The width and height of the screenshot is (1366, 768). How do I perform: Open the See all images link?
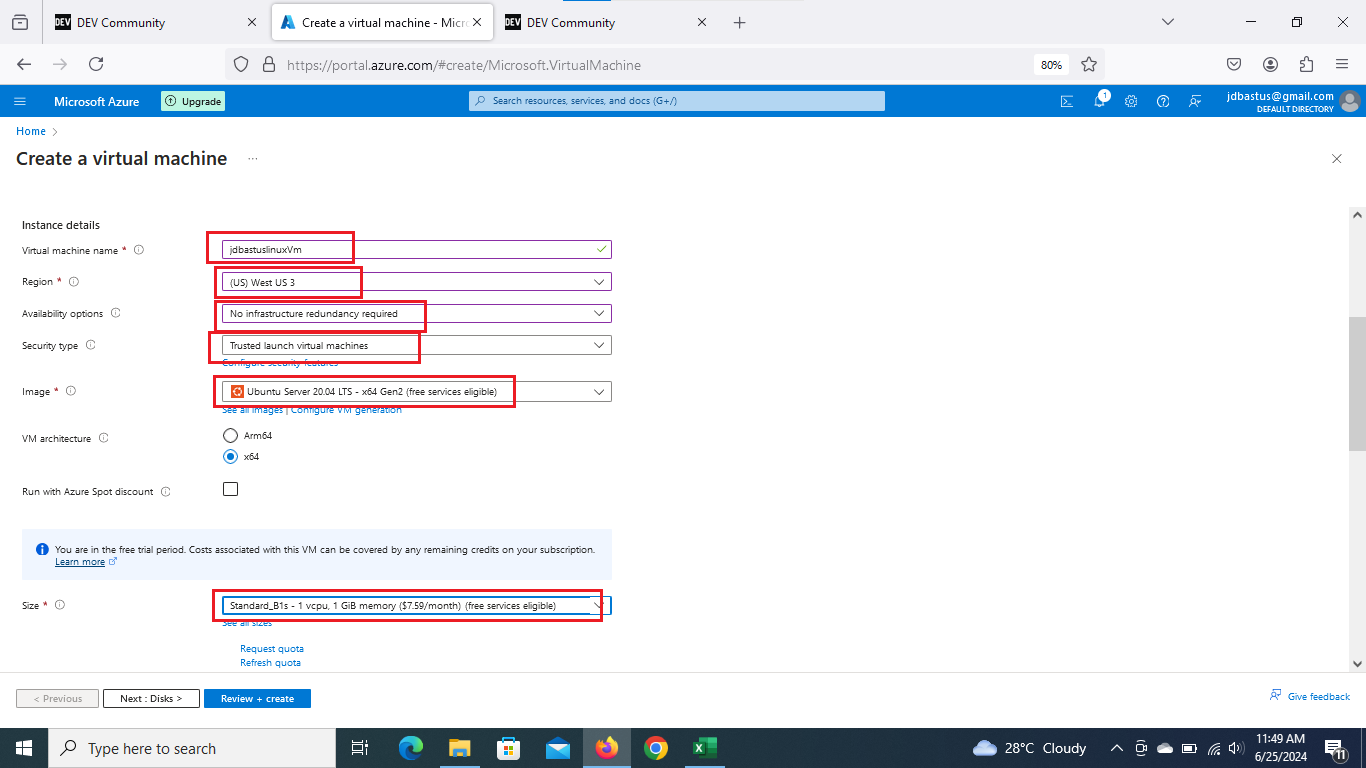pyautogui.click(x=253, y=410)
